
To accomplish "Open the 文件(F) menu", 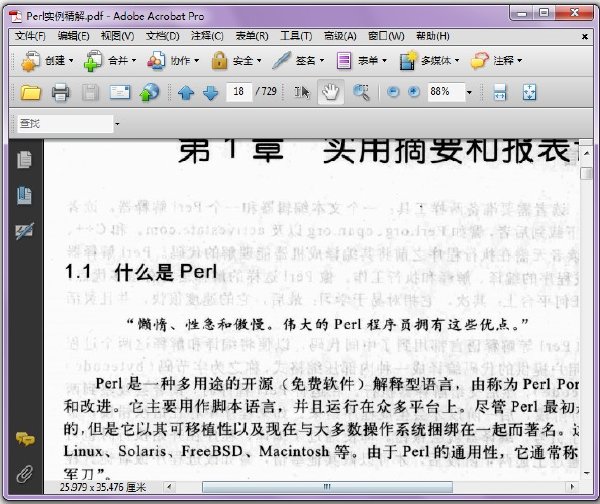I will pos(30,36).
